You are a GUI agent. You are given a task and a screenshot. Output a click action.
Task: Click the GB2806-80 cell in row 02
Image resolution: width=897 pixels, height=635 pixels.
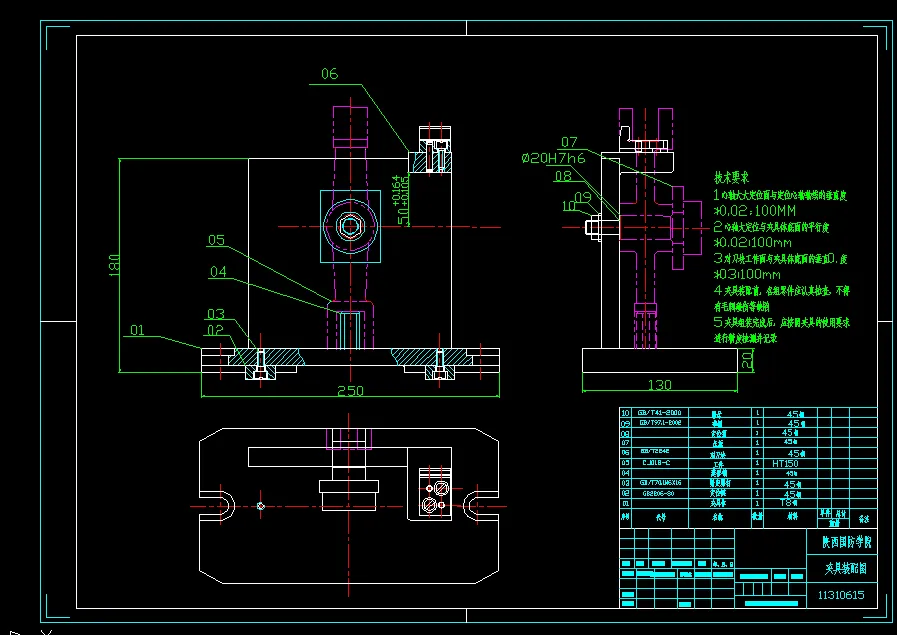658,493
